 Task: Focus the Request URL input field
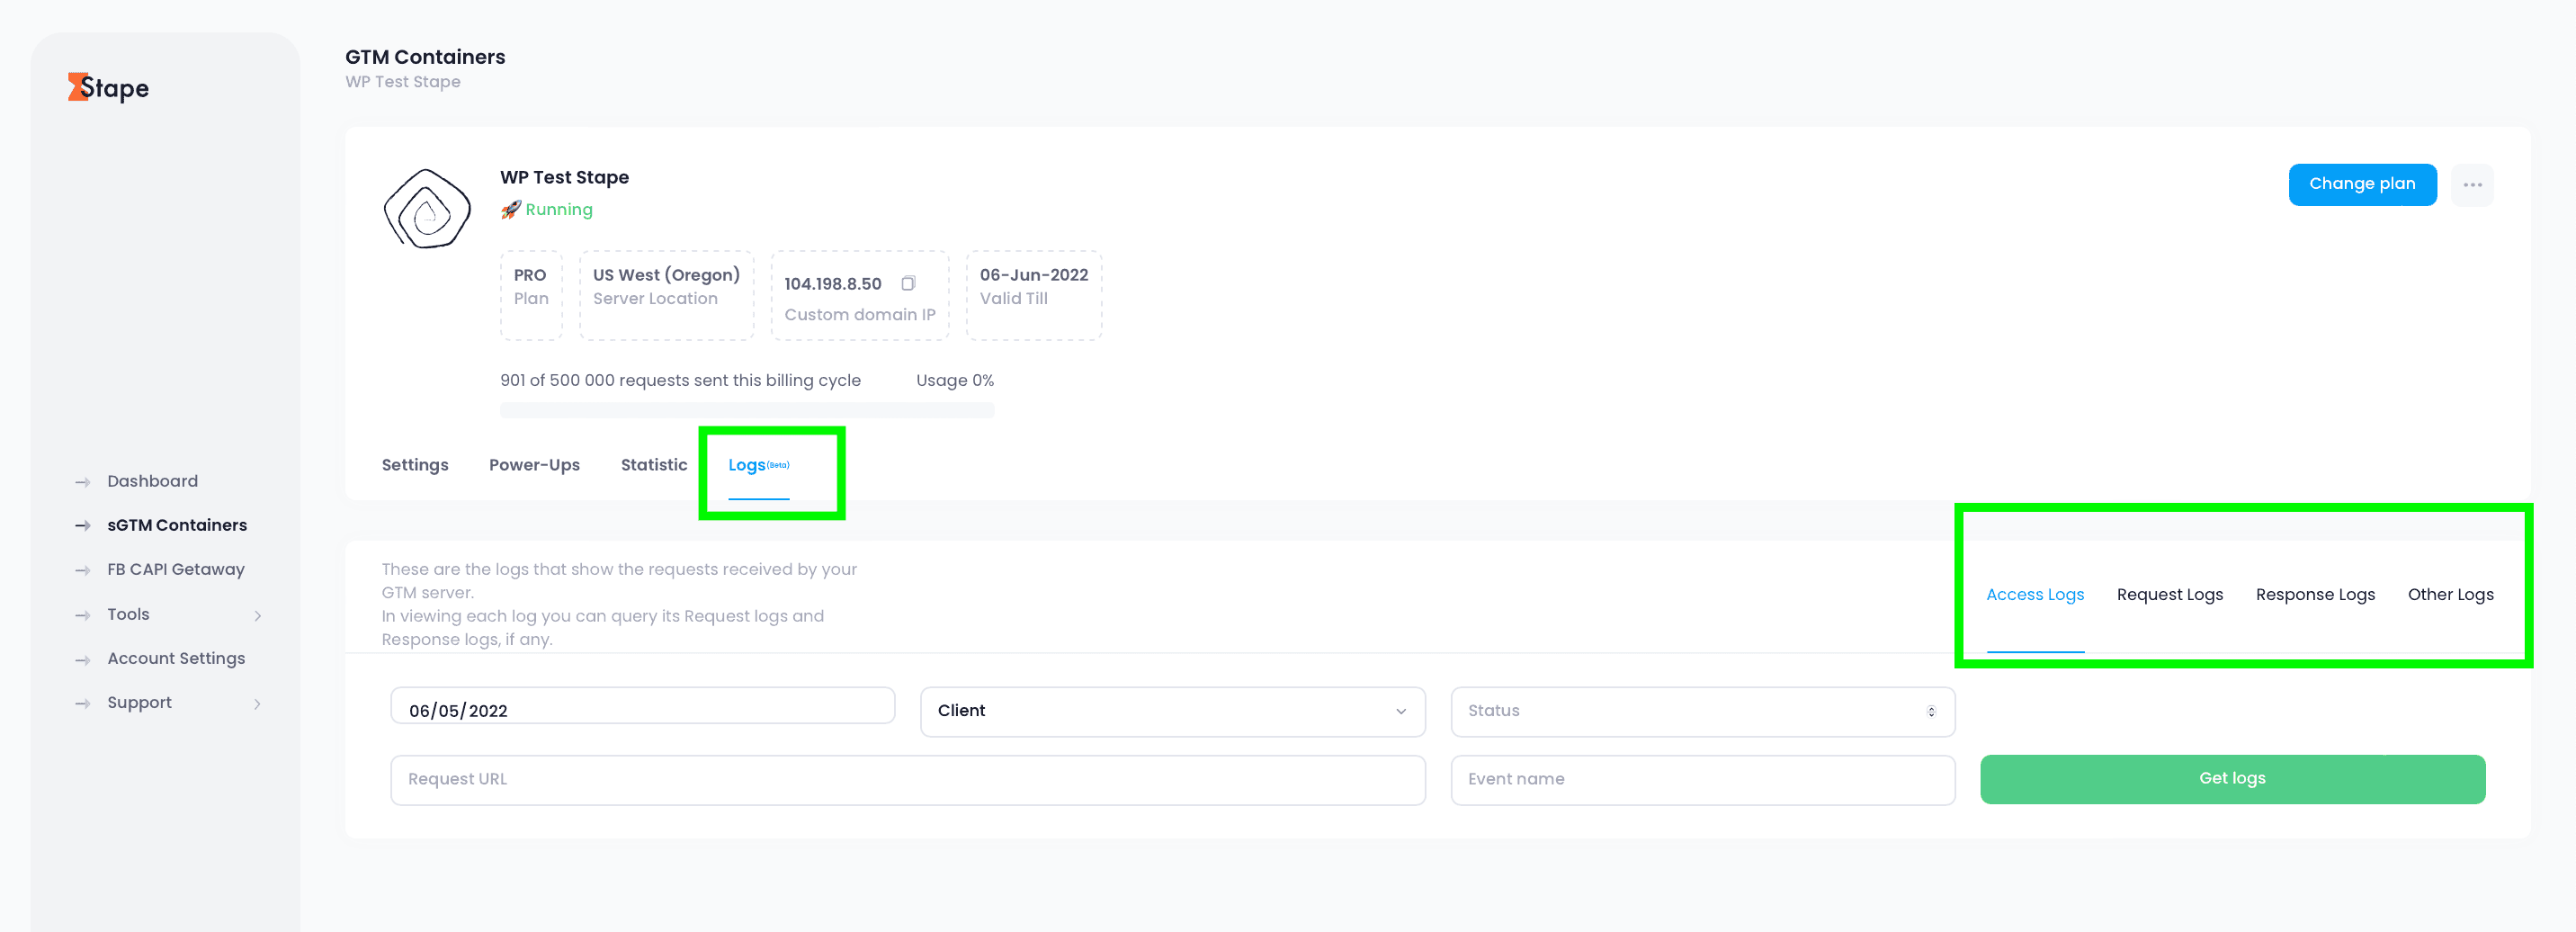[x=907, y=779]
